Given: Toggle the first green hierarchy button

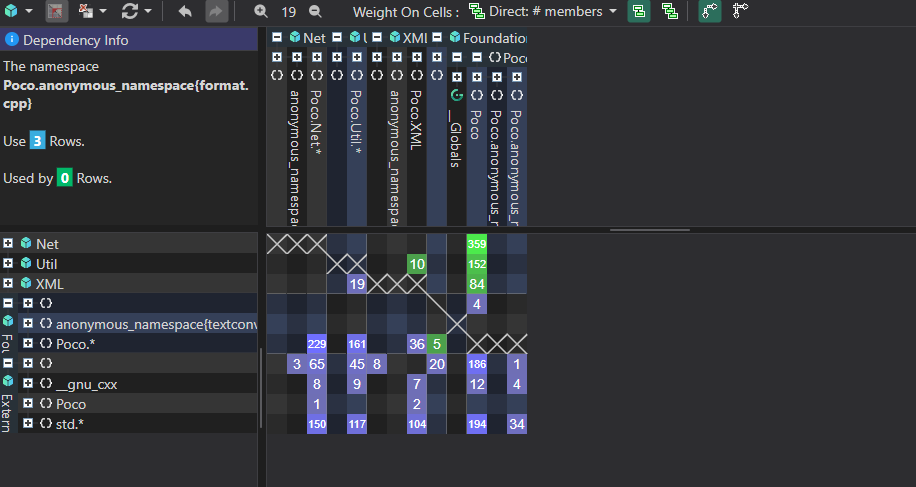Looking at the screenshot, I should coord(639,11).
